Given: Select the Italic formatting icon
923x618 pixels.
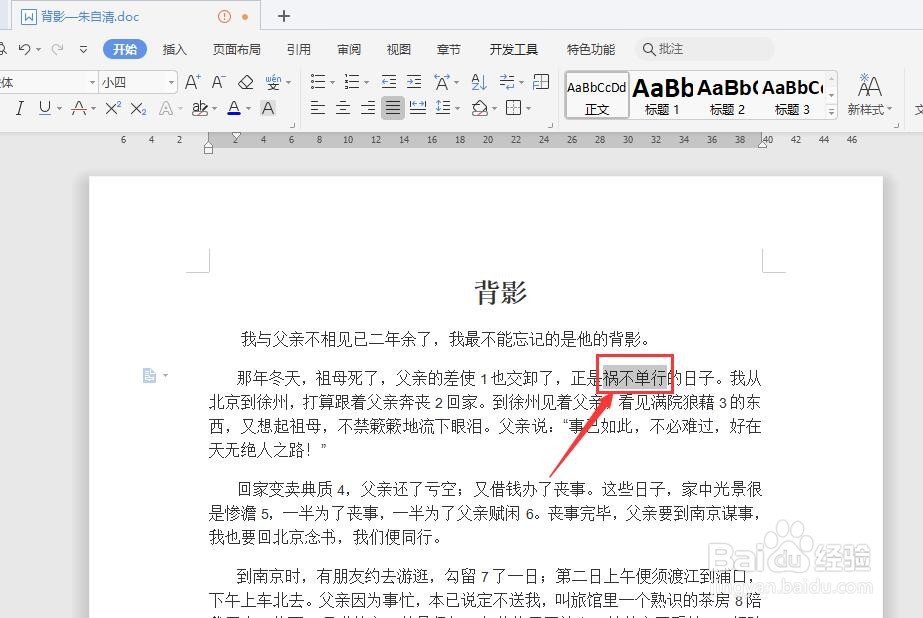Looking at the screenshot, I should 18,106.
